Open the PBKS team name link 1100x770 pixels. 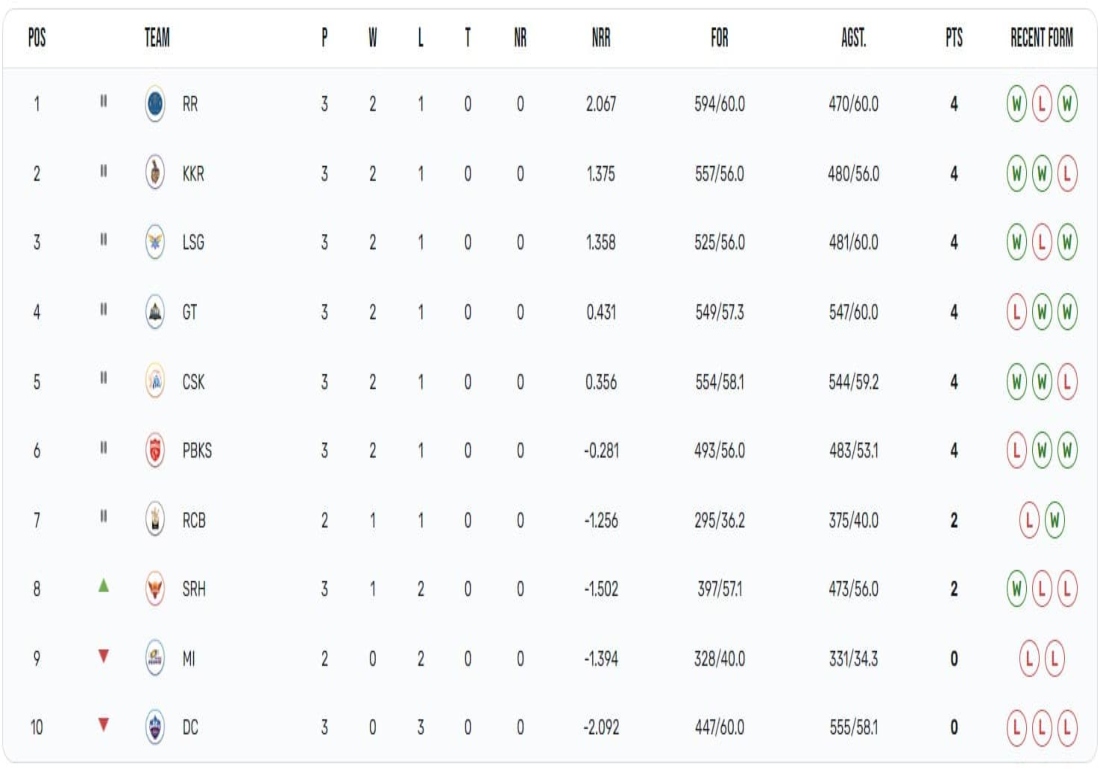point(197,450)
